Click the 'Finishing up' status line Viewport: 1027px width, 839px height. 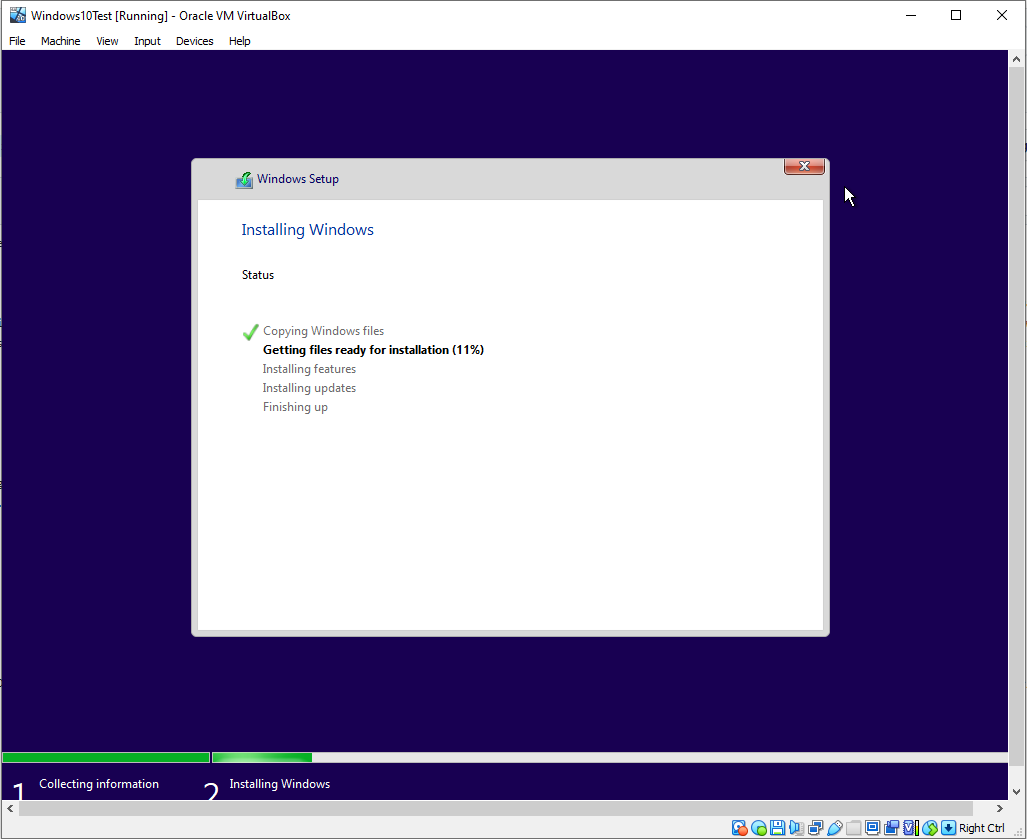point(295,407)
